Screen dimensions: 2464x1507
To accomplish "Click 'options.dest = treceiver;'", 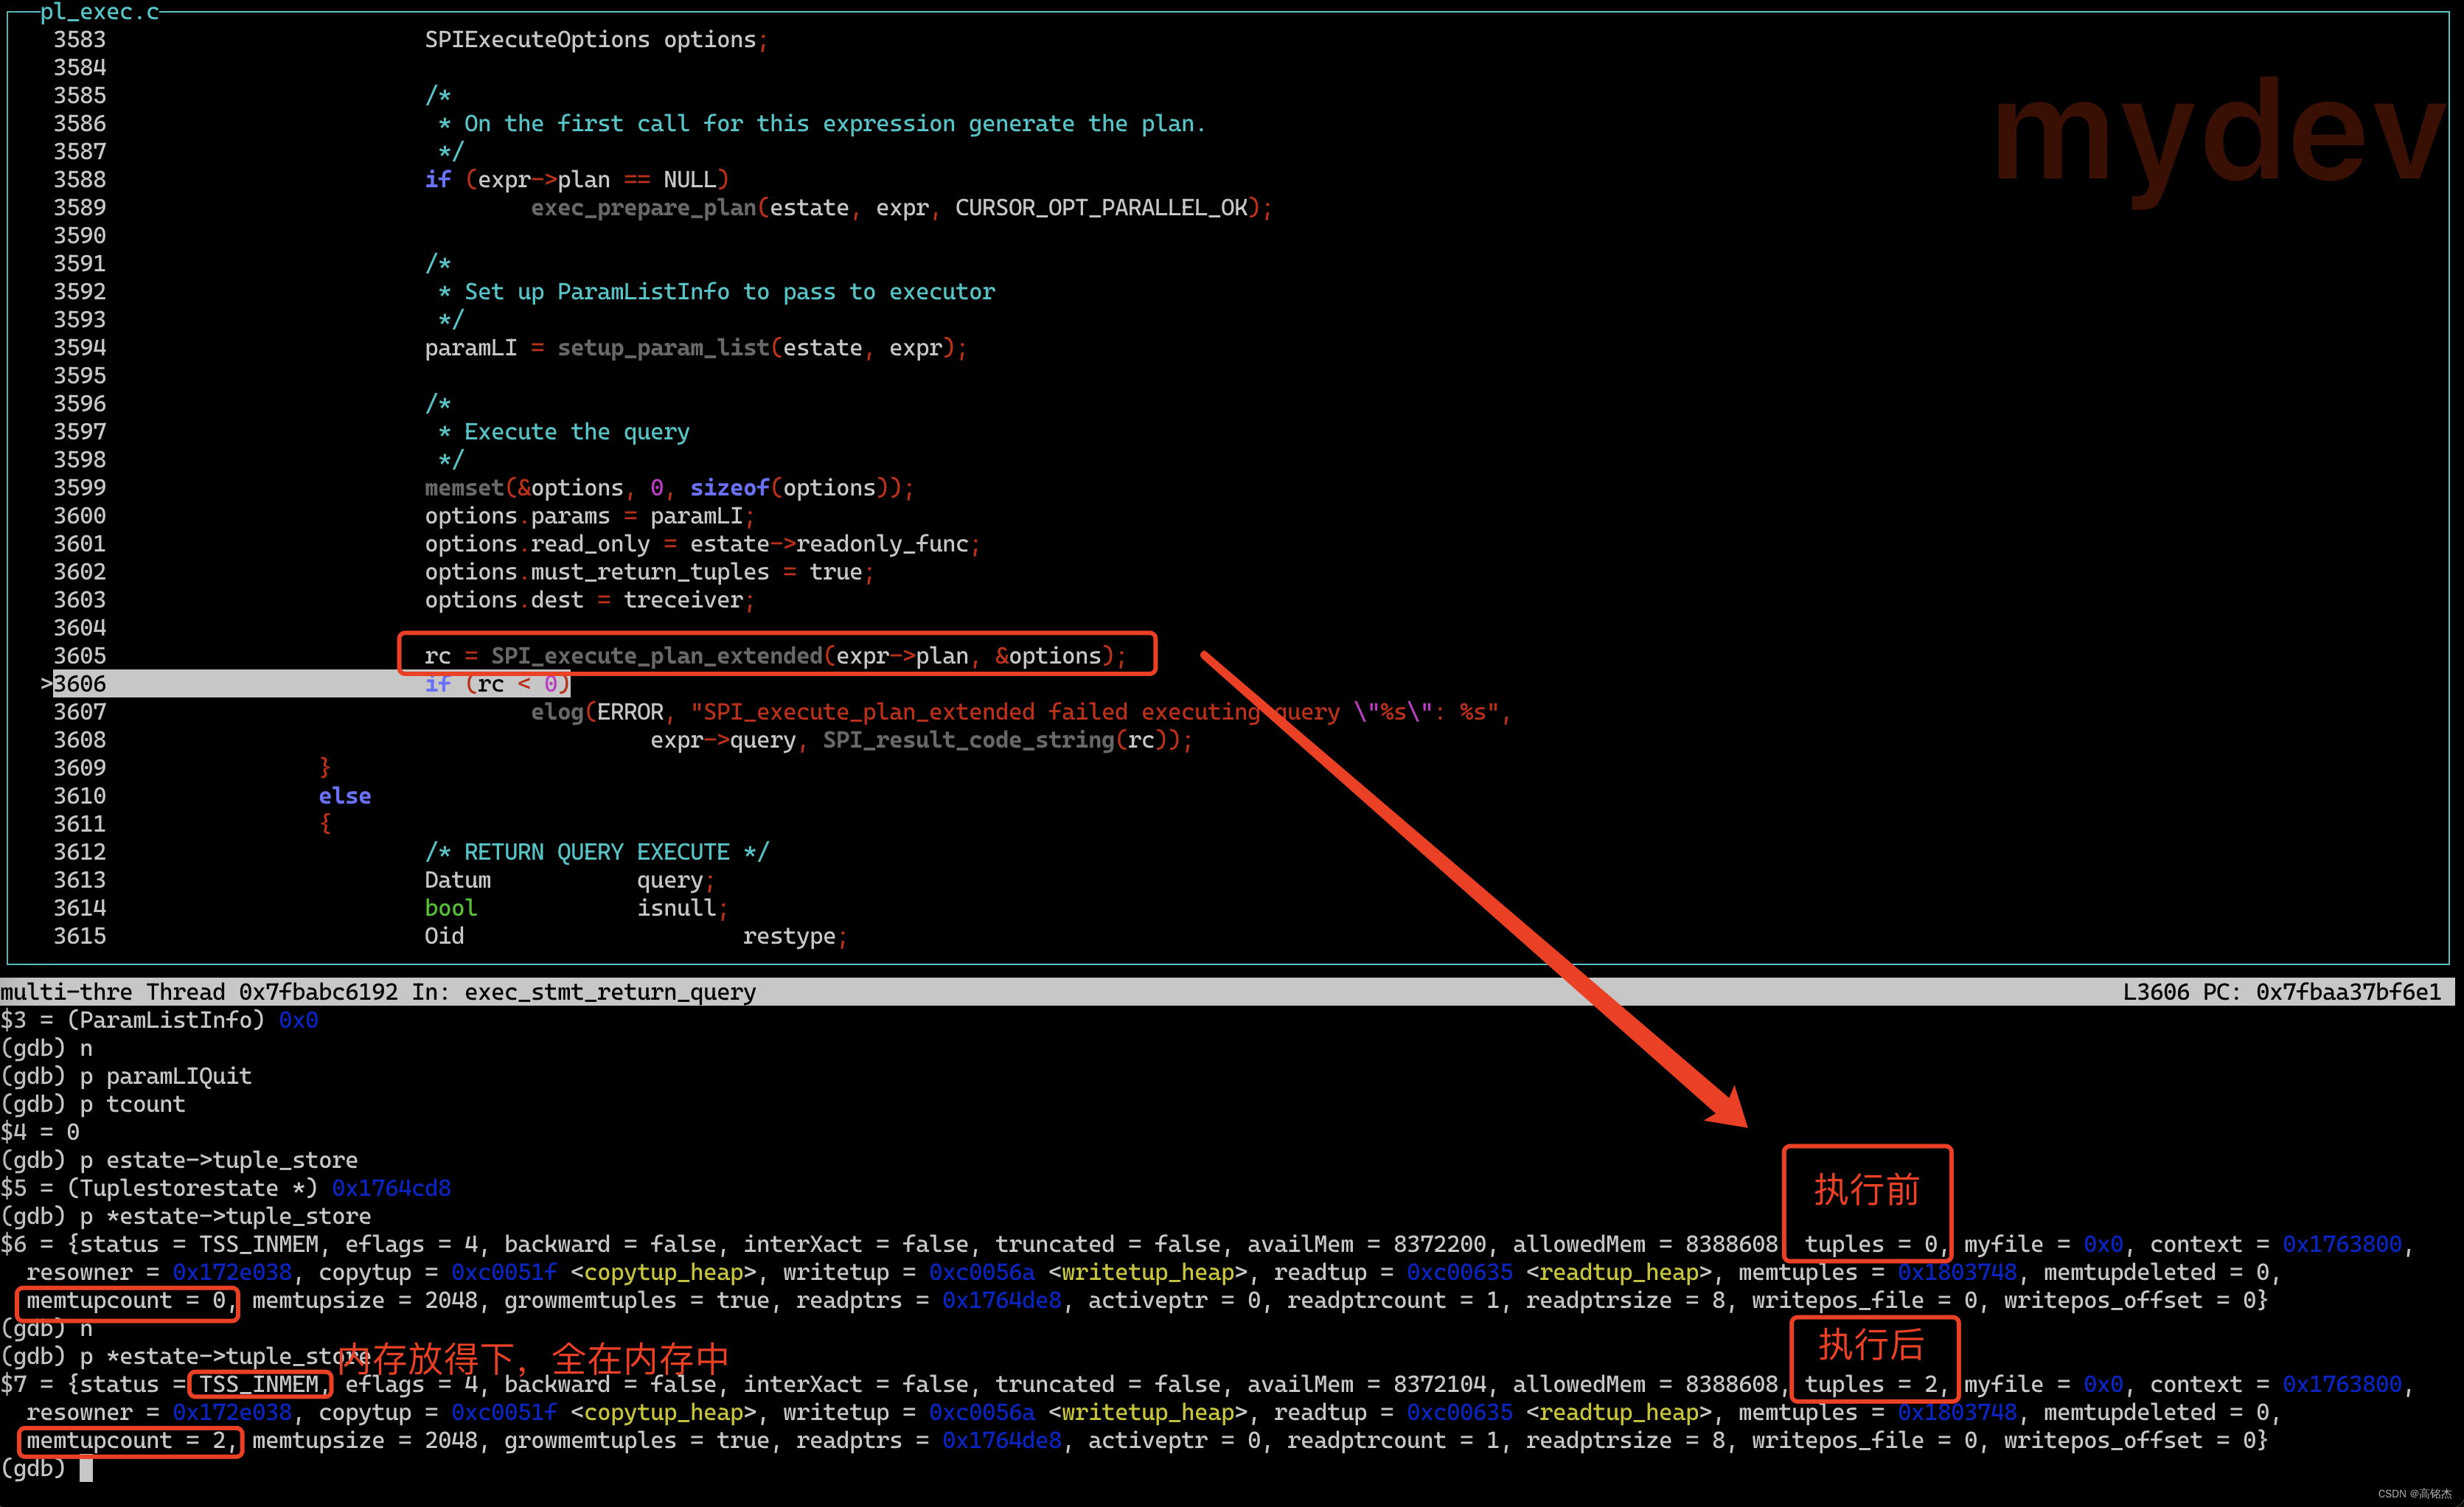I will click(589, 599).
